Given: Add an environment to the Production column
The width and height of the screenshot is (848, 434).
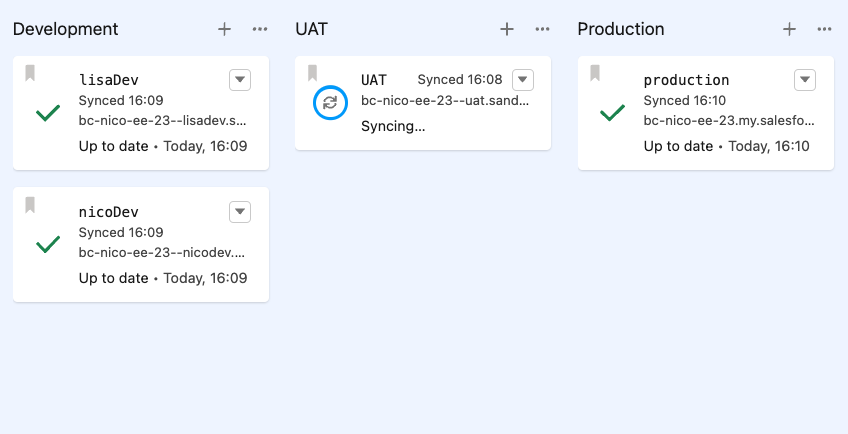Looking at the screenshot, I should click(790, 29).
